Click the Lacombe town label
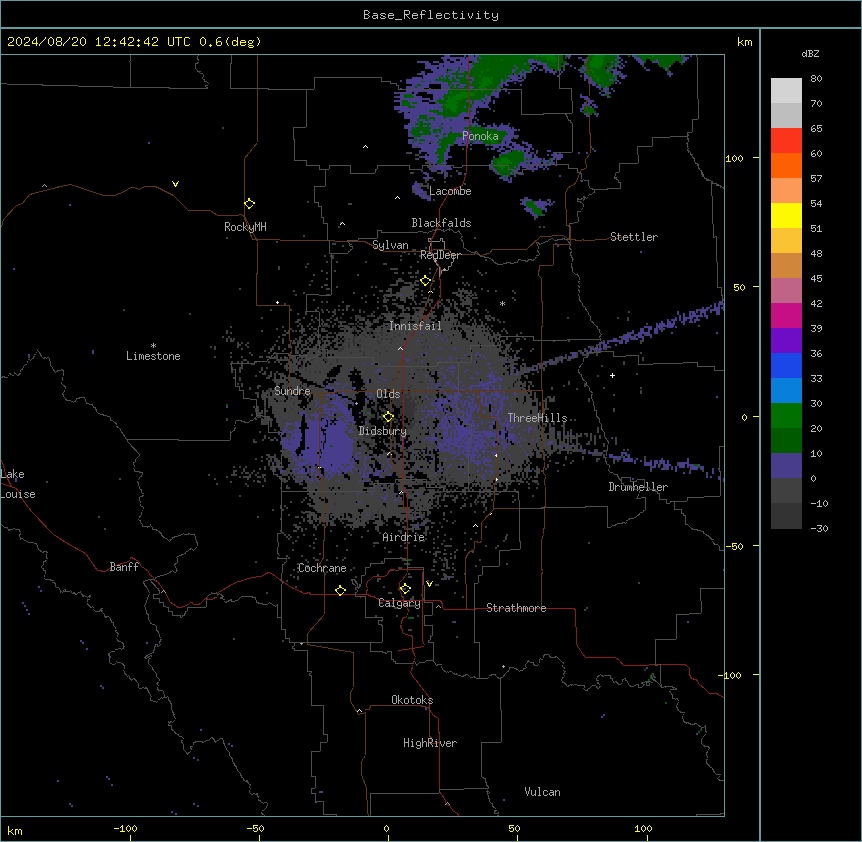This screenshot has width=862, height=842. (x=450, y=191)
